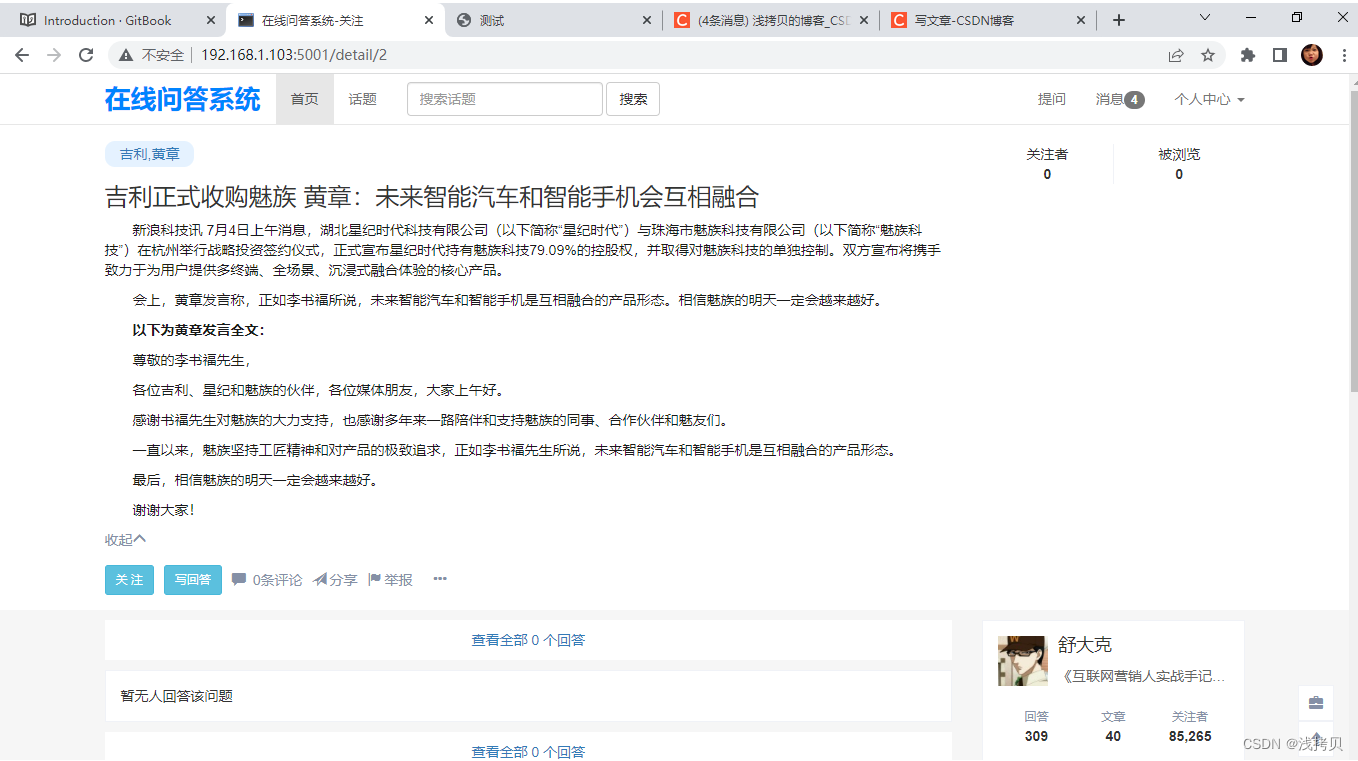Click the back-to-top arrow icon
The image size is (1358, 761).
coord(1316,738)
